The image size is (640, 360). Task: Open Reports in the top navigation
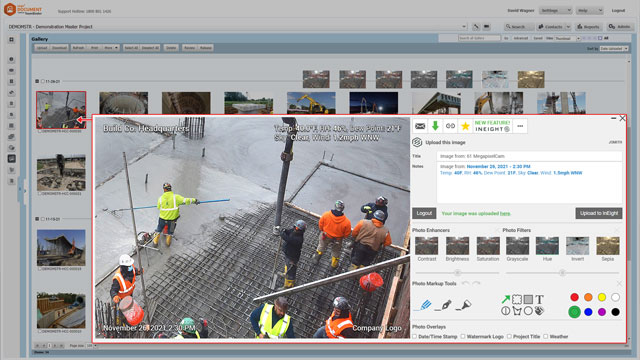coord(588,27)
